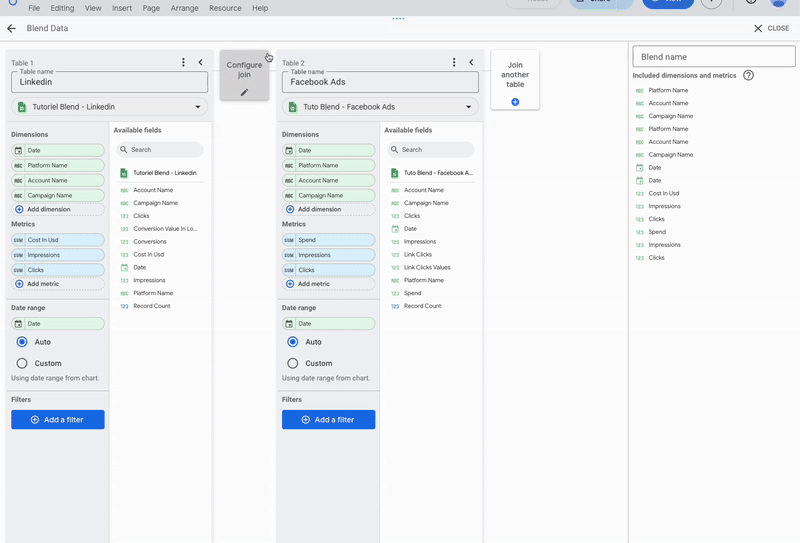
Task: Click Add dimension in Table 1
Action: pyautogui.click(x=58, y=209)
